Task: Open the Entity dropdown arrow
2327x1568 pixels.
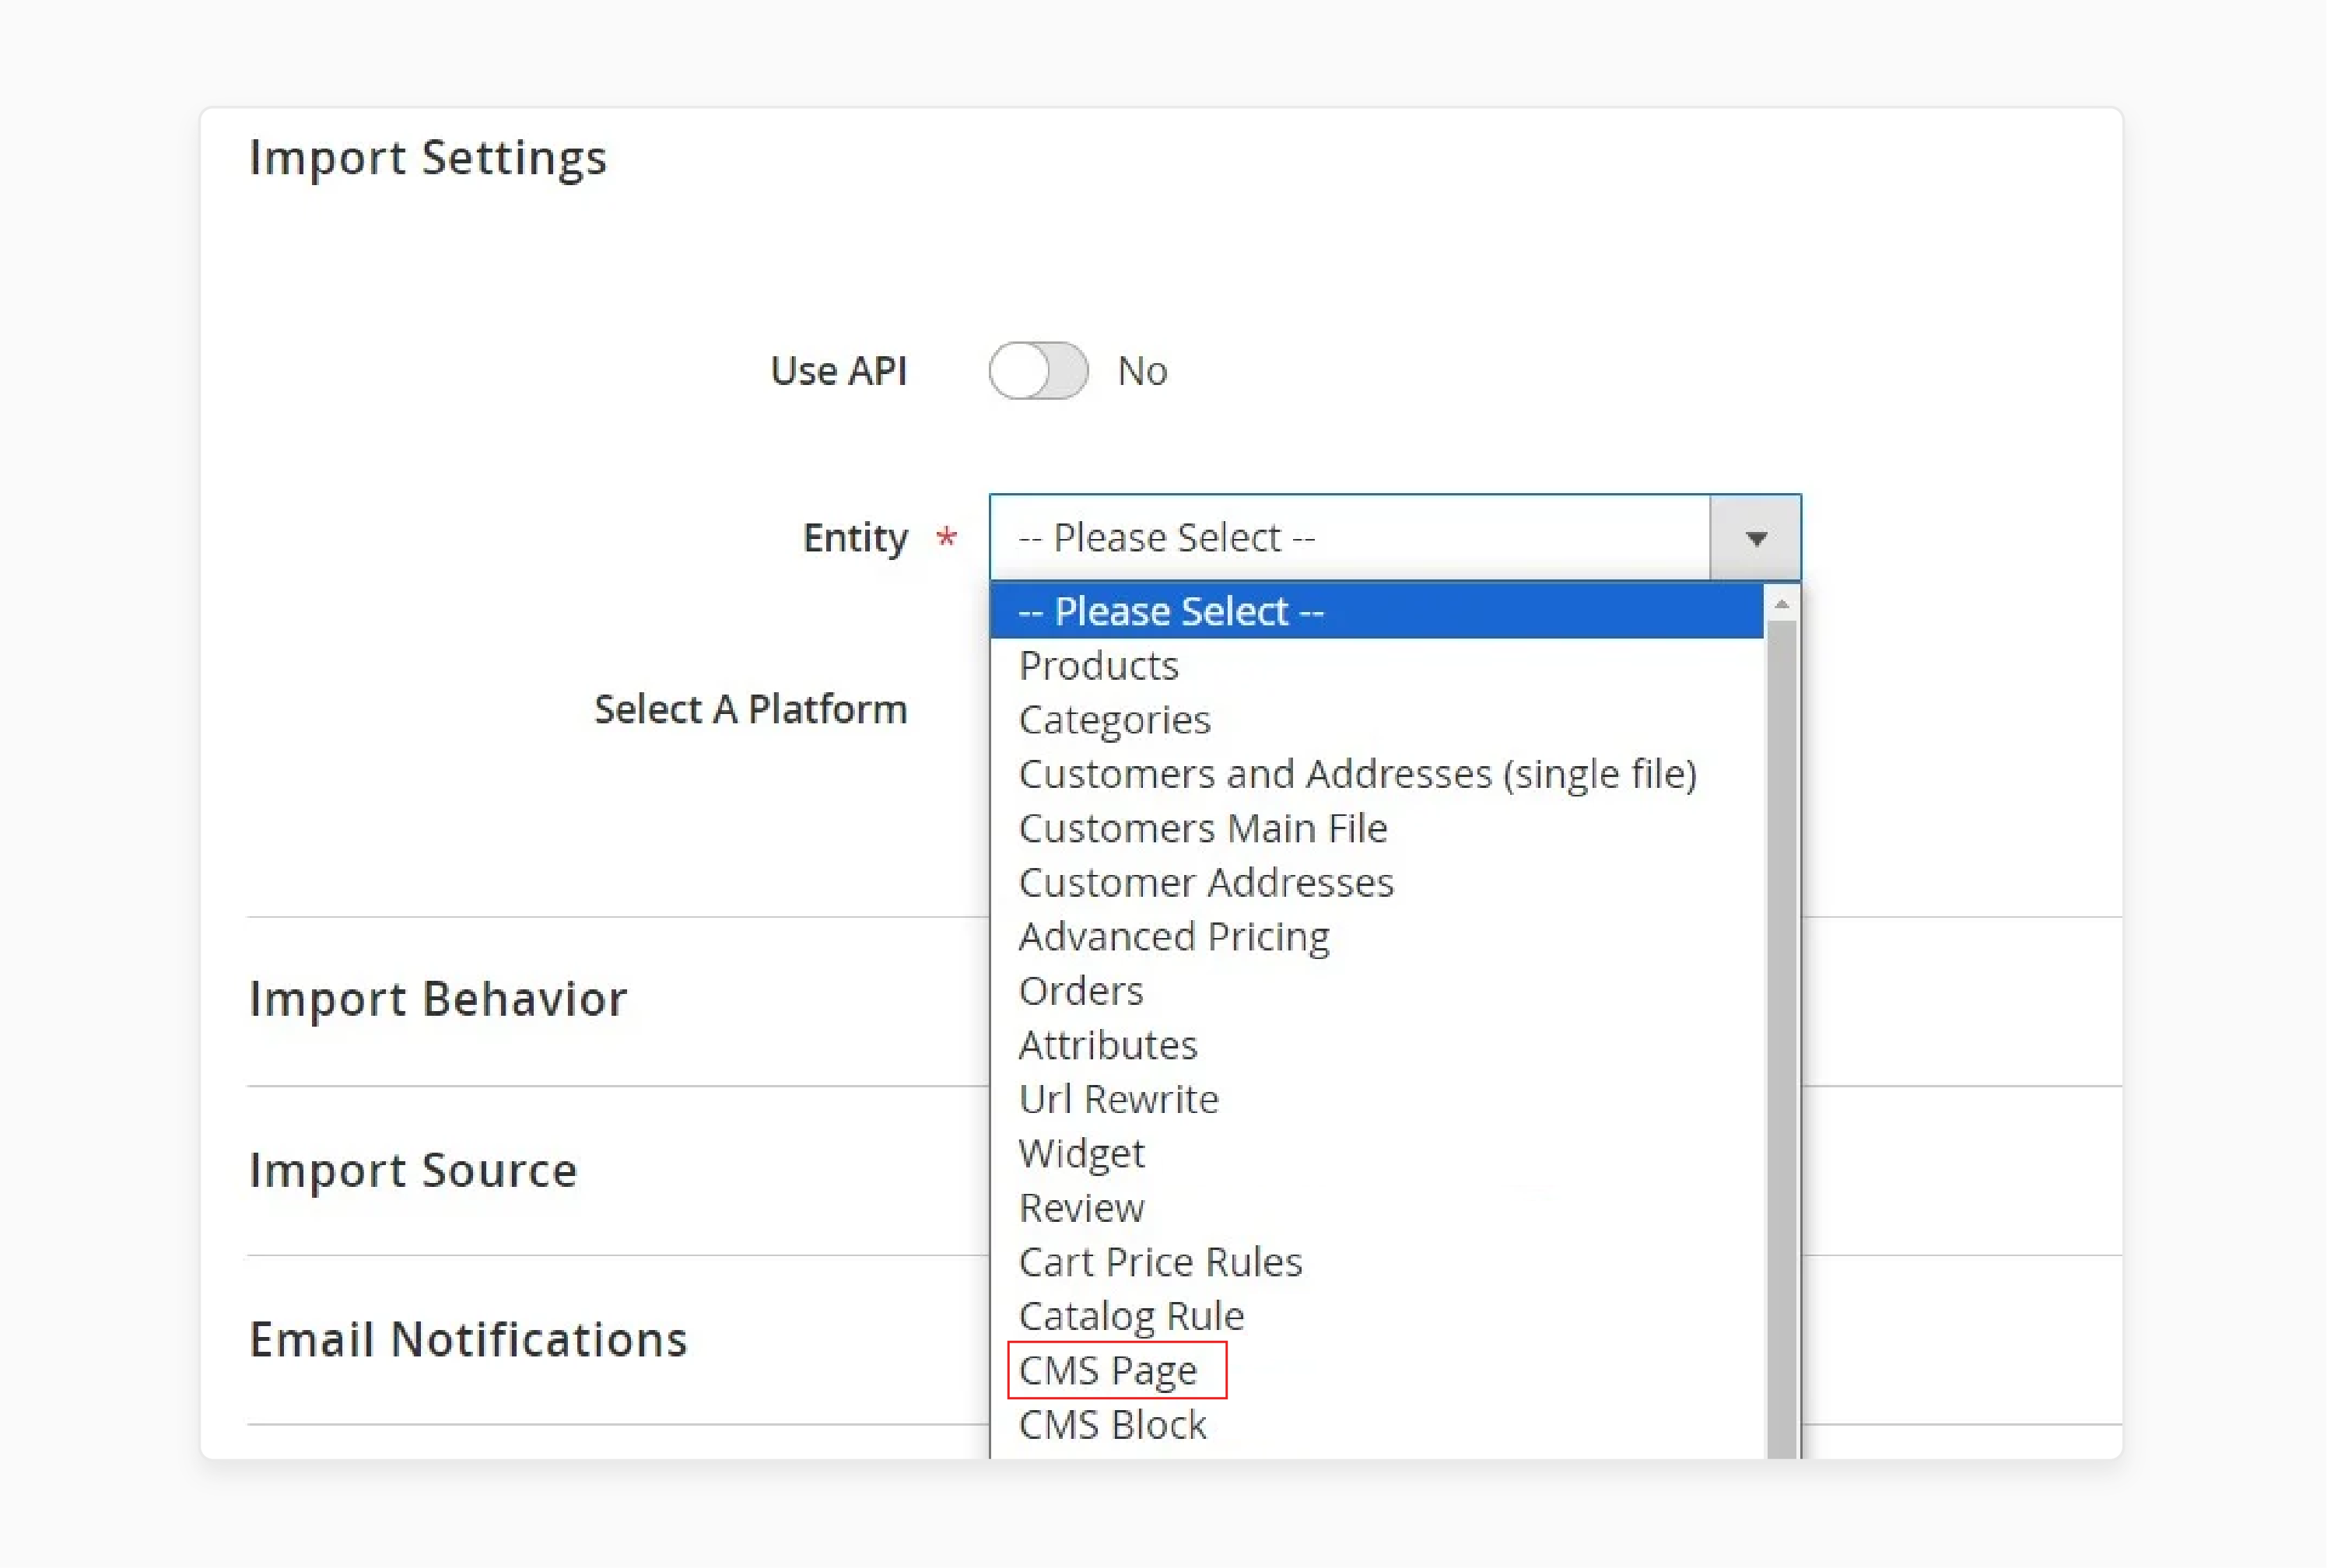Action: point(1755,538)
